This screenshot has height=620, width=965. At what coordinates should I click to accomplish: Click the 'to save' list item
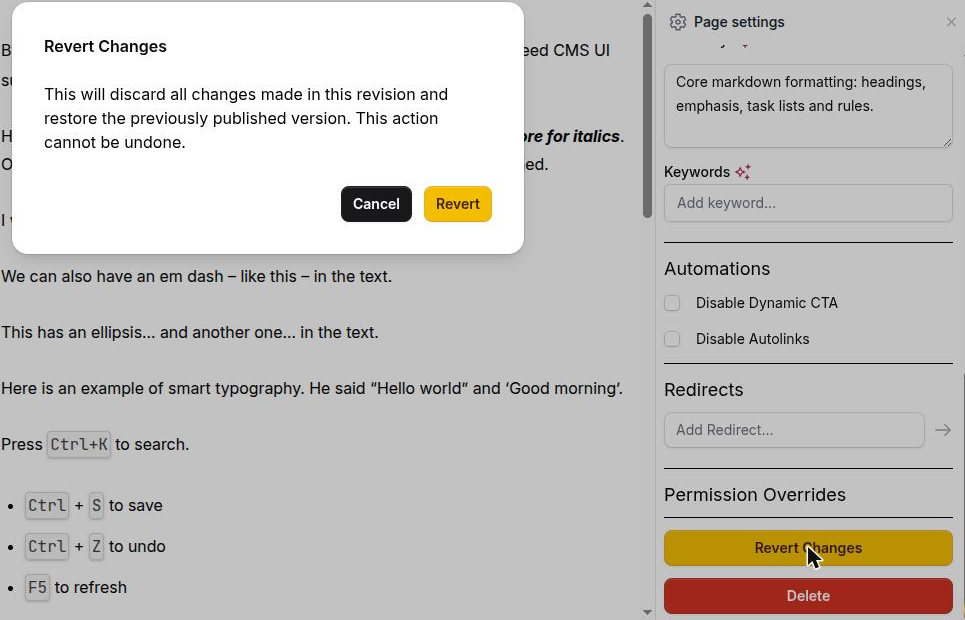pyautogui.click(x=95, y=505)
